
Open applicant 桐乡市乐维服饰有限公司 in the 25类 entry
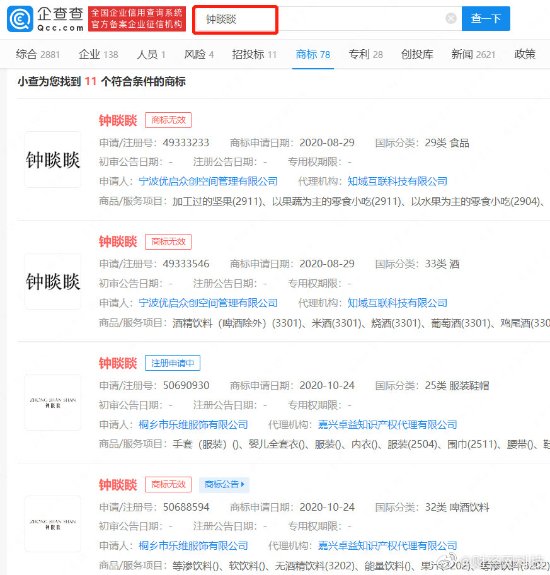(193, 425)
